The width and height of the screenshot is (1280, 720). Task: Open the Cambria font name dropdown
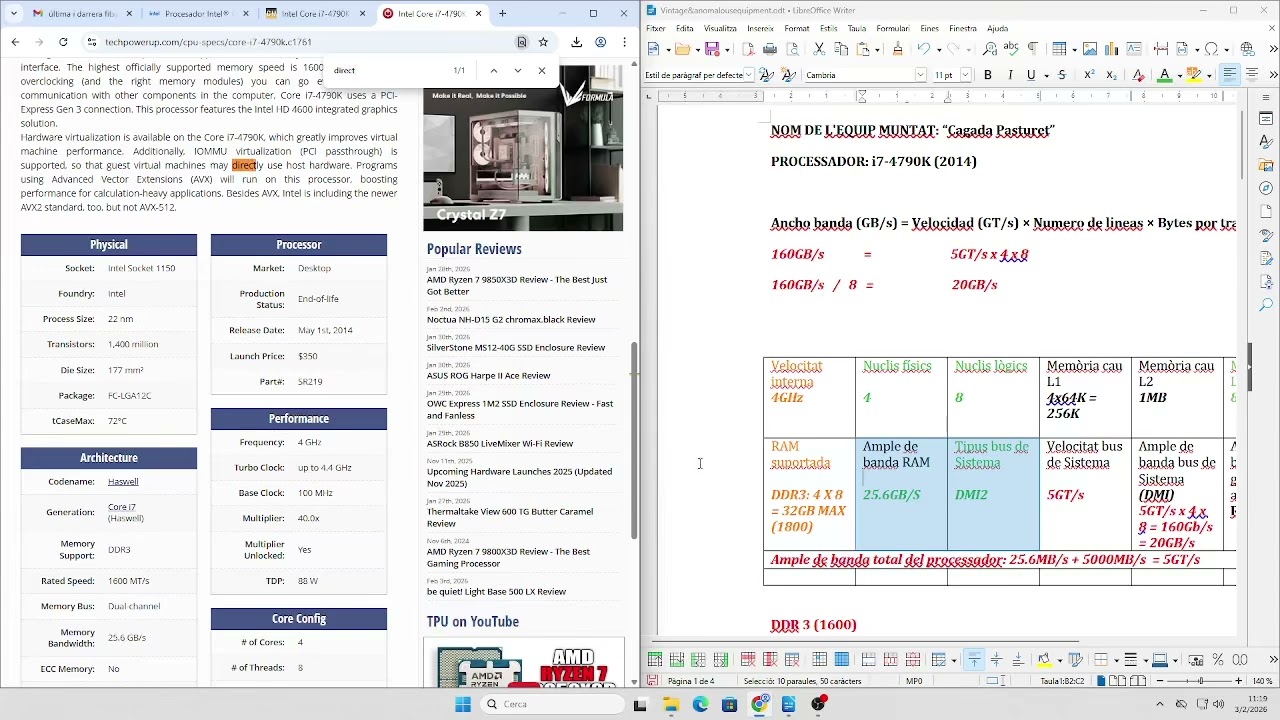coord(920,75)
